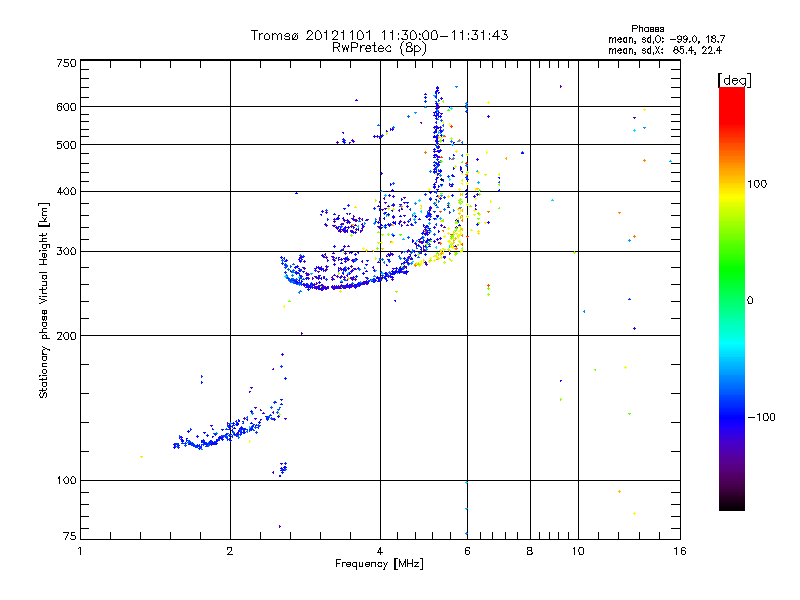Select the [deg] colorbar unit label
Image resolution: width=800 pixels, height=600 pixels.
pos(734,79)
